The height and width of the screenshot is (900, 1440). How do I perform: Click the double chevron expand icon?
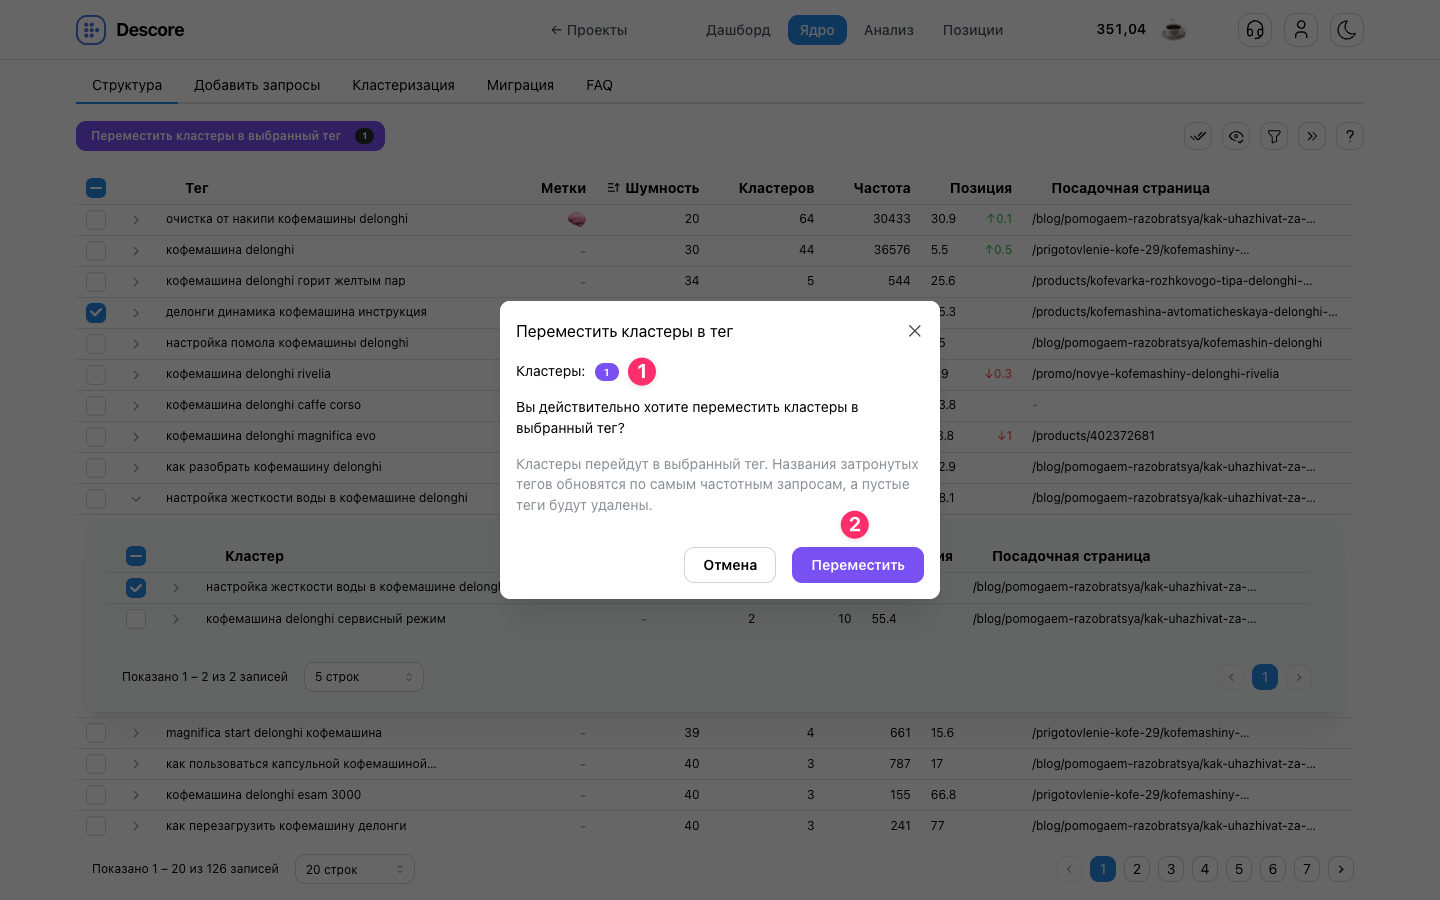pyautogui.click(x=1312, y=136)
